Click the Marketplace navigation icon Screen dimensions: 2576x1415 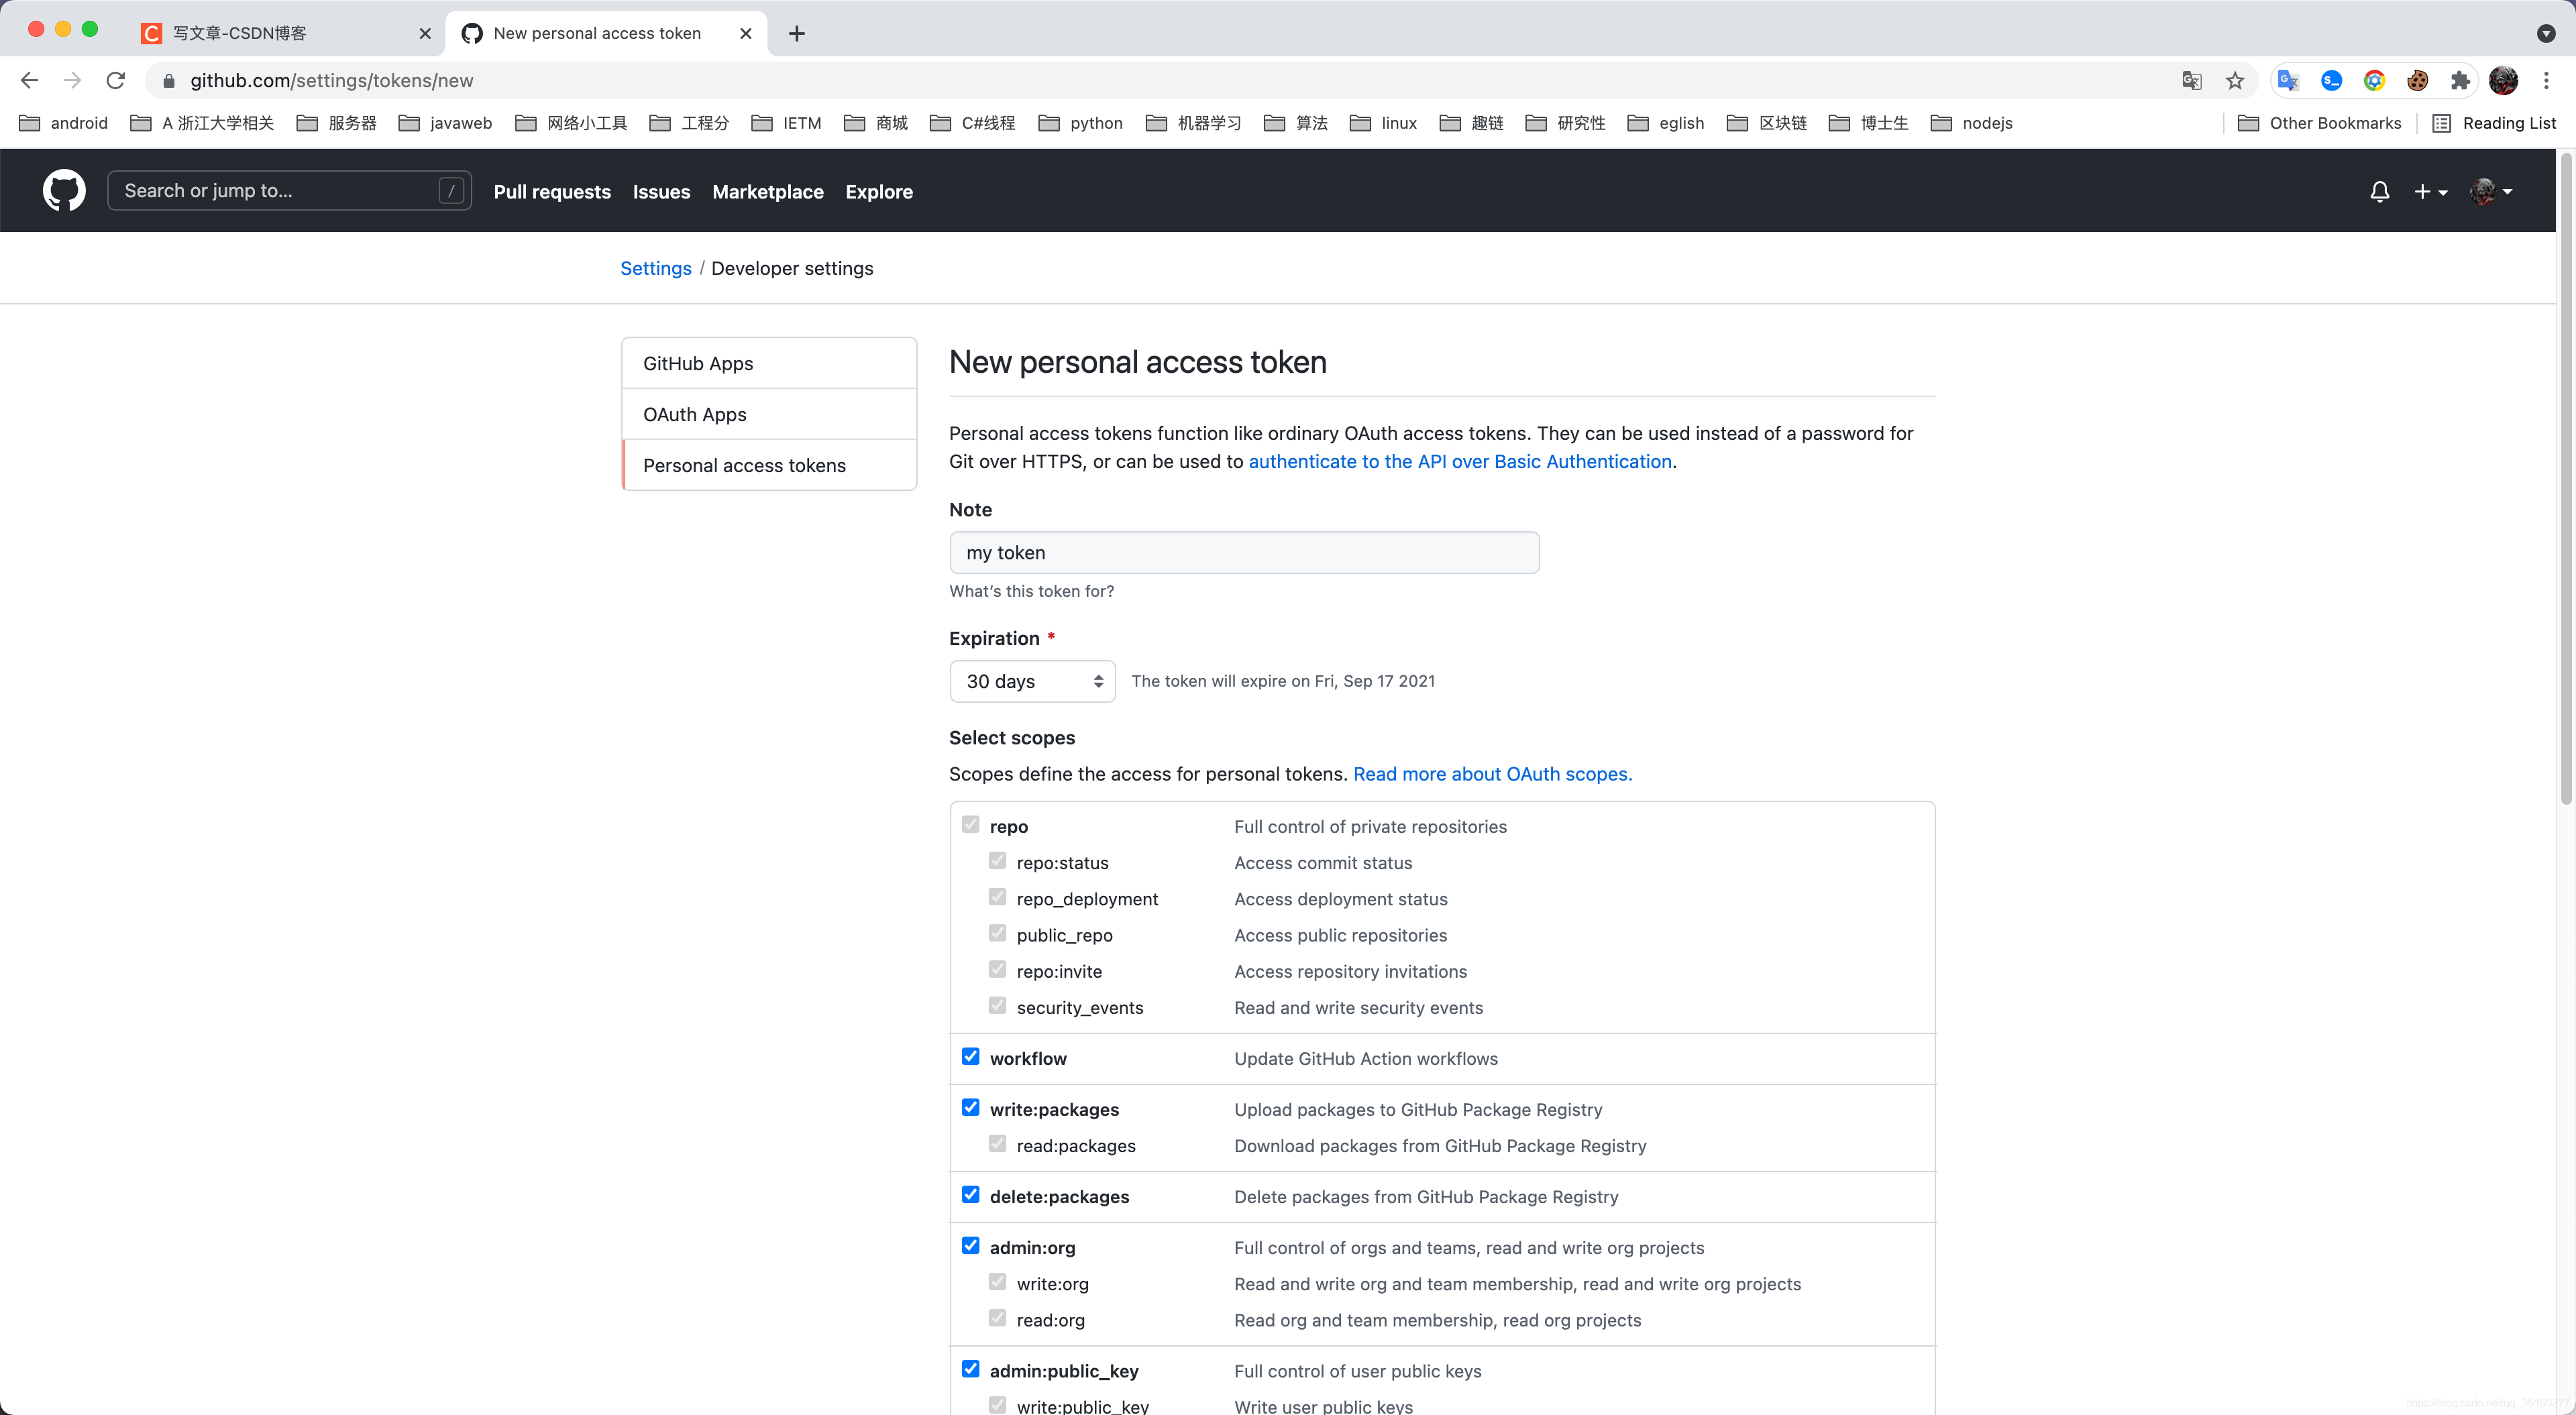[x=767, y=190]
